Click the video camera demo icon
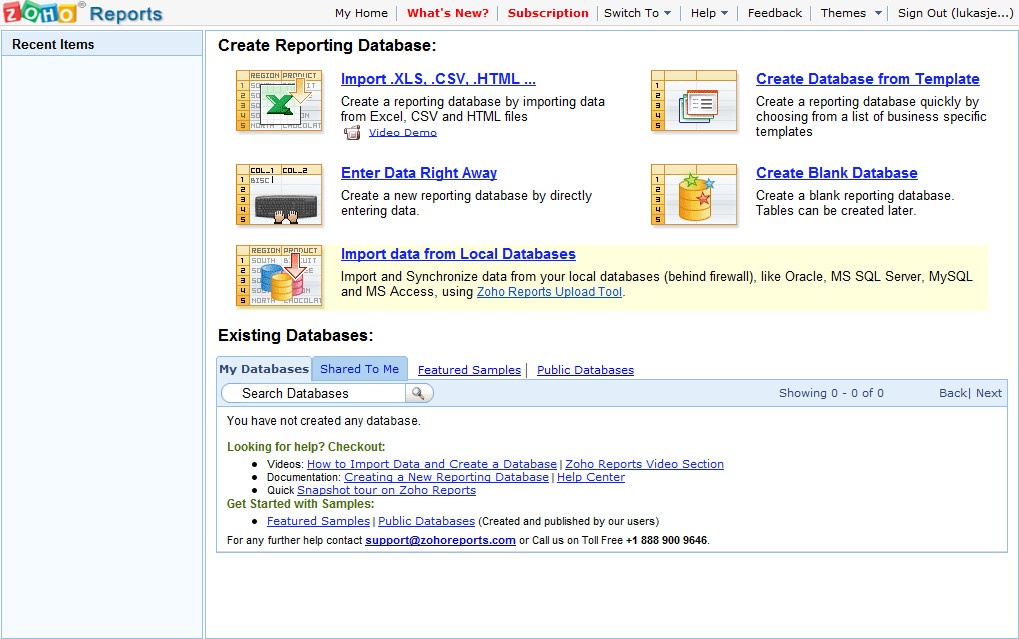 click(352, 133)
